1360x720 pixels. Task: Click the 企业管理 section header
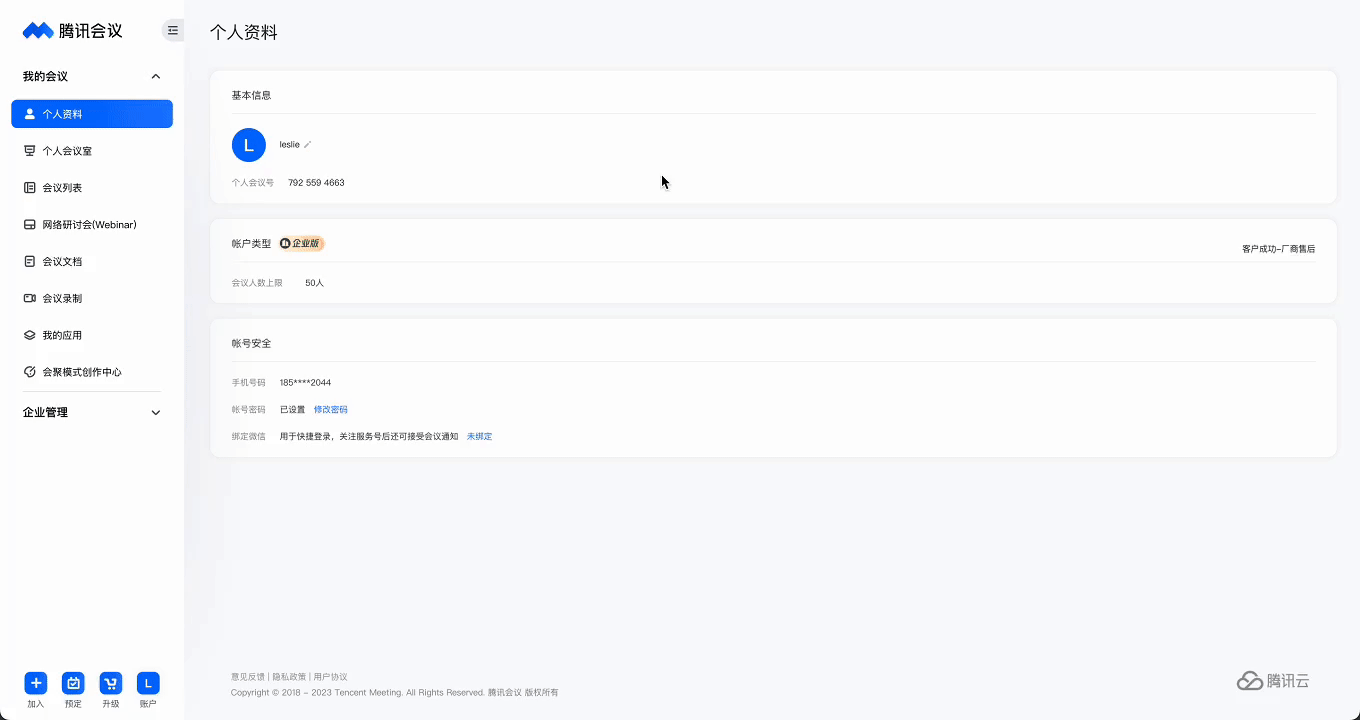[x=45, y=413]
